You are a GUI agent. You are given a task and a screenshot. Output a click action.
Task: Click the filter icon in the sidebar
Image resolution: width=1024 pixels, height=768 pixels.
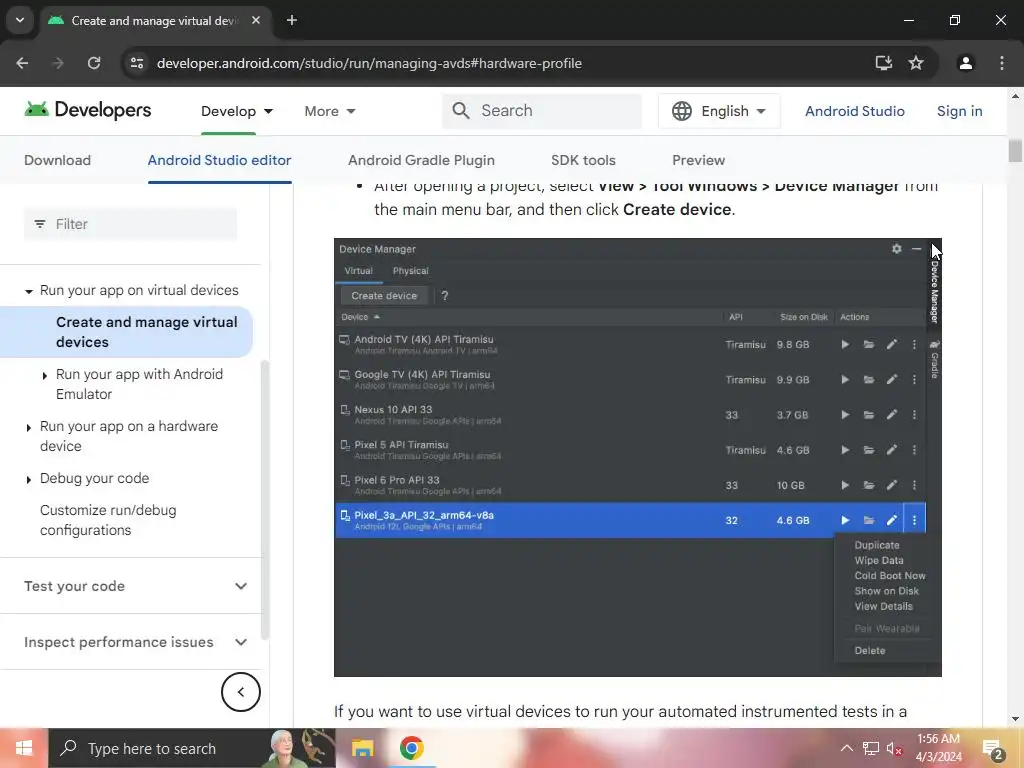point(40,224)
